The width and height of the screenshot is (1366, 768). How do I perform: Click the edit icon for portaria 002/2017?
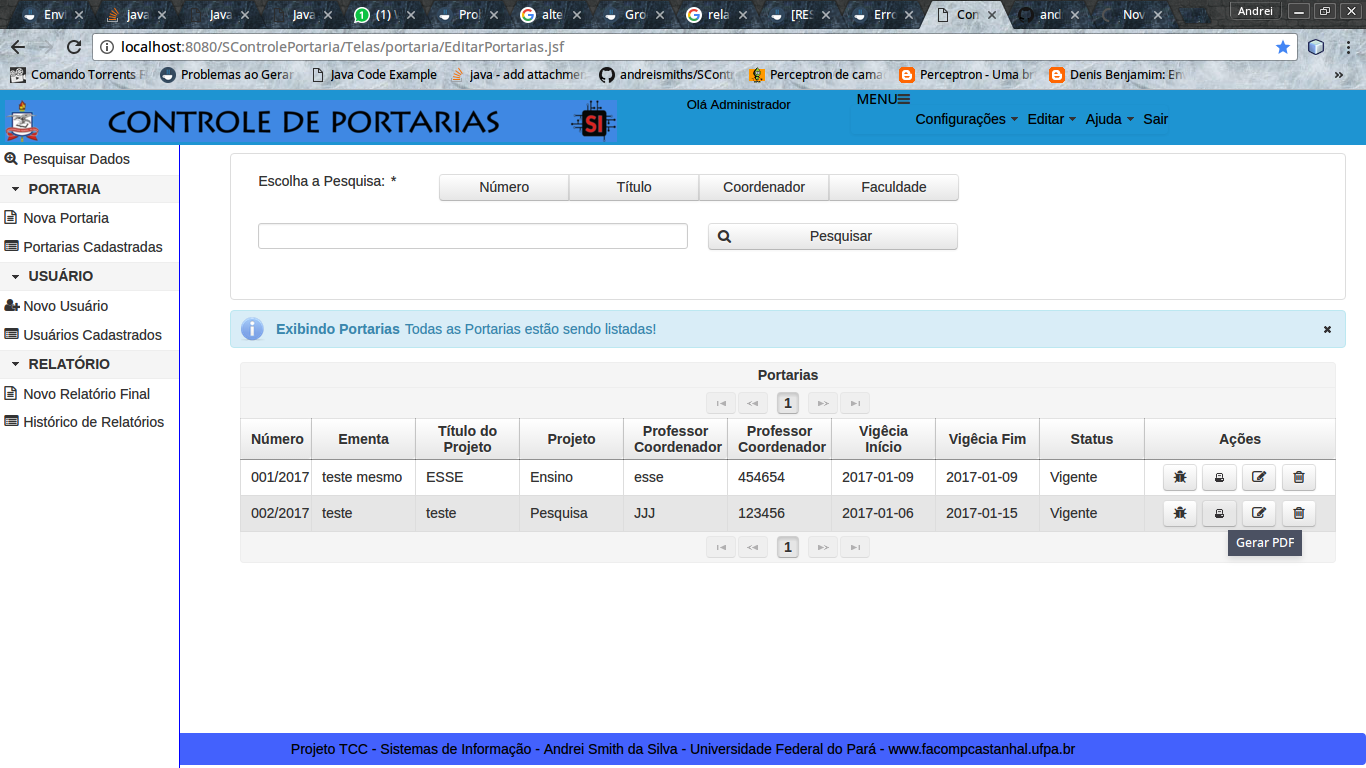[1259, 513]
